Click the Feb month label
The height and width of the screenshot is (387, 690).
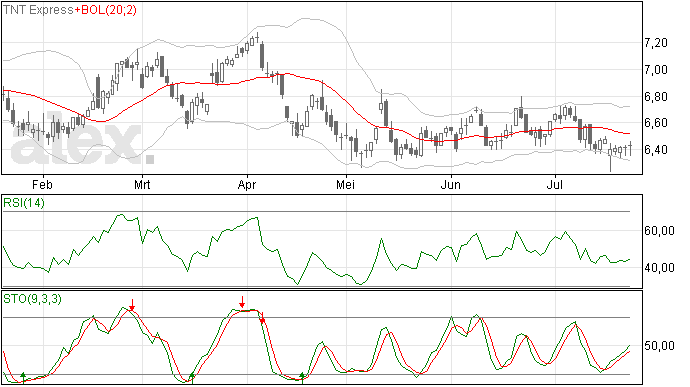42,185
